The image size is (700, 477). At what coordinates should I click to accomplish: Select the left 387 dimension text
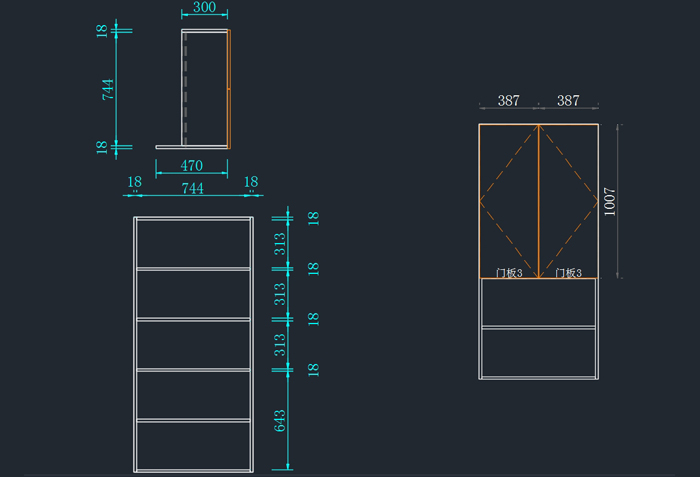[x=508, y=101]
